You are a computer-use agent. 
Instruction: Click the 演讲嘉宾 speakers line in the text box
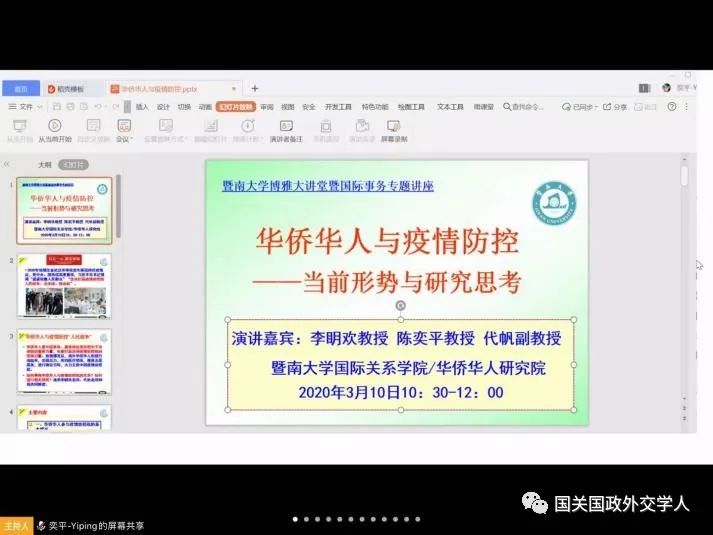point(396,338)
